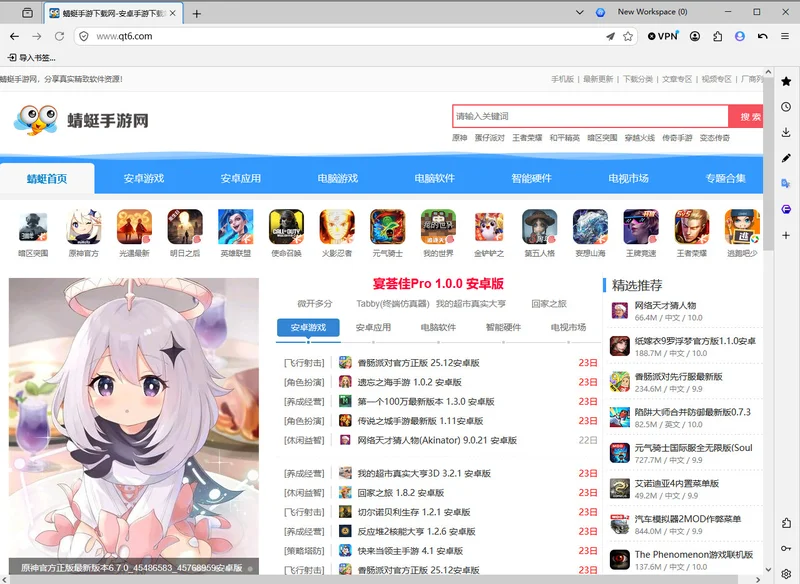Go back to the previous page
The width and height of the screenshot is (800, 584).
pyautogui.click(x=14, y=36)
